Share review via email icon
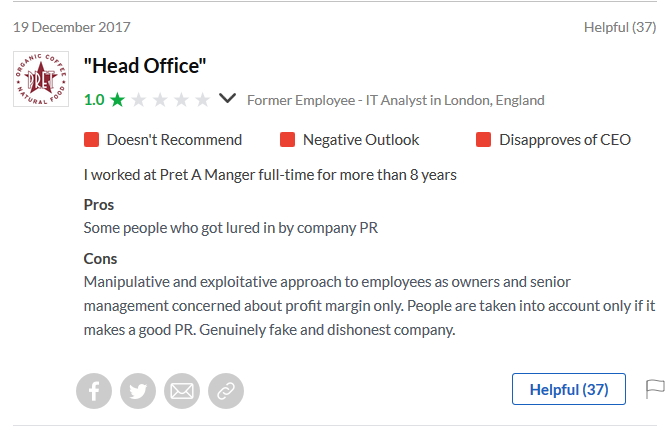Screen dimensions: 672x441 click(182, 391)
